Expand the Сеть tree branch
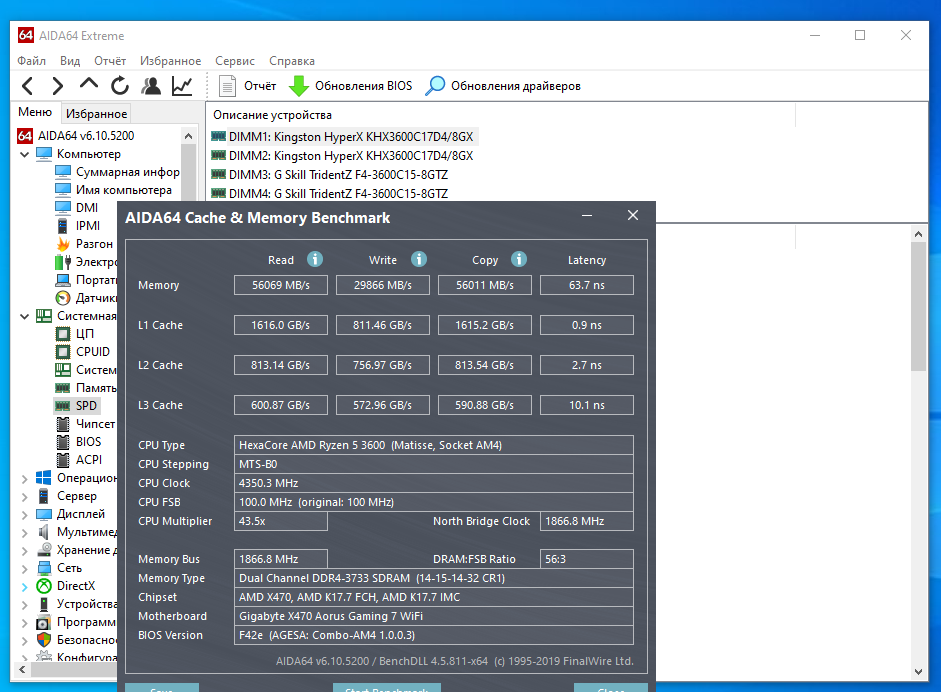This screenshot has width=941, height=692. click(25, 568)
